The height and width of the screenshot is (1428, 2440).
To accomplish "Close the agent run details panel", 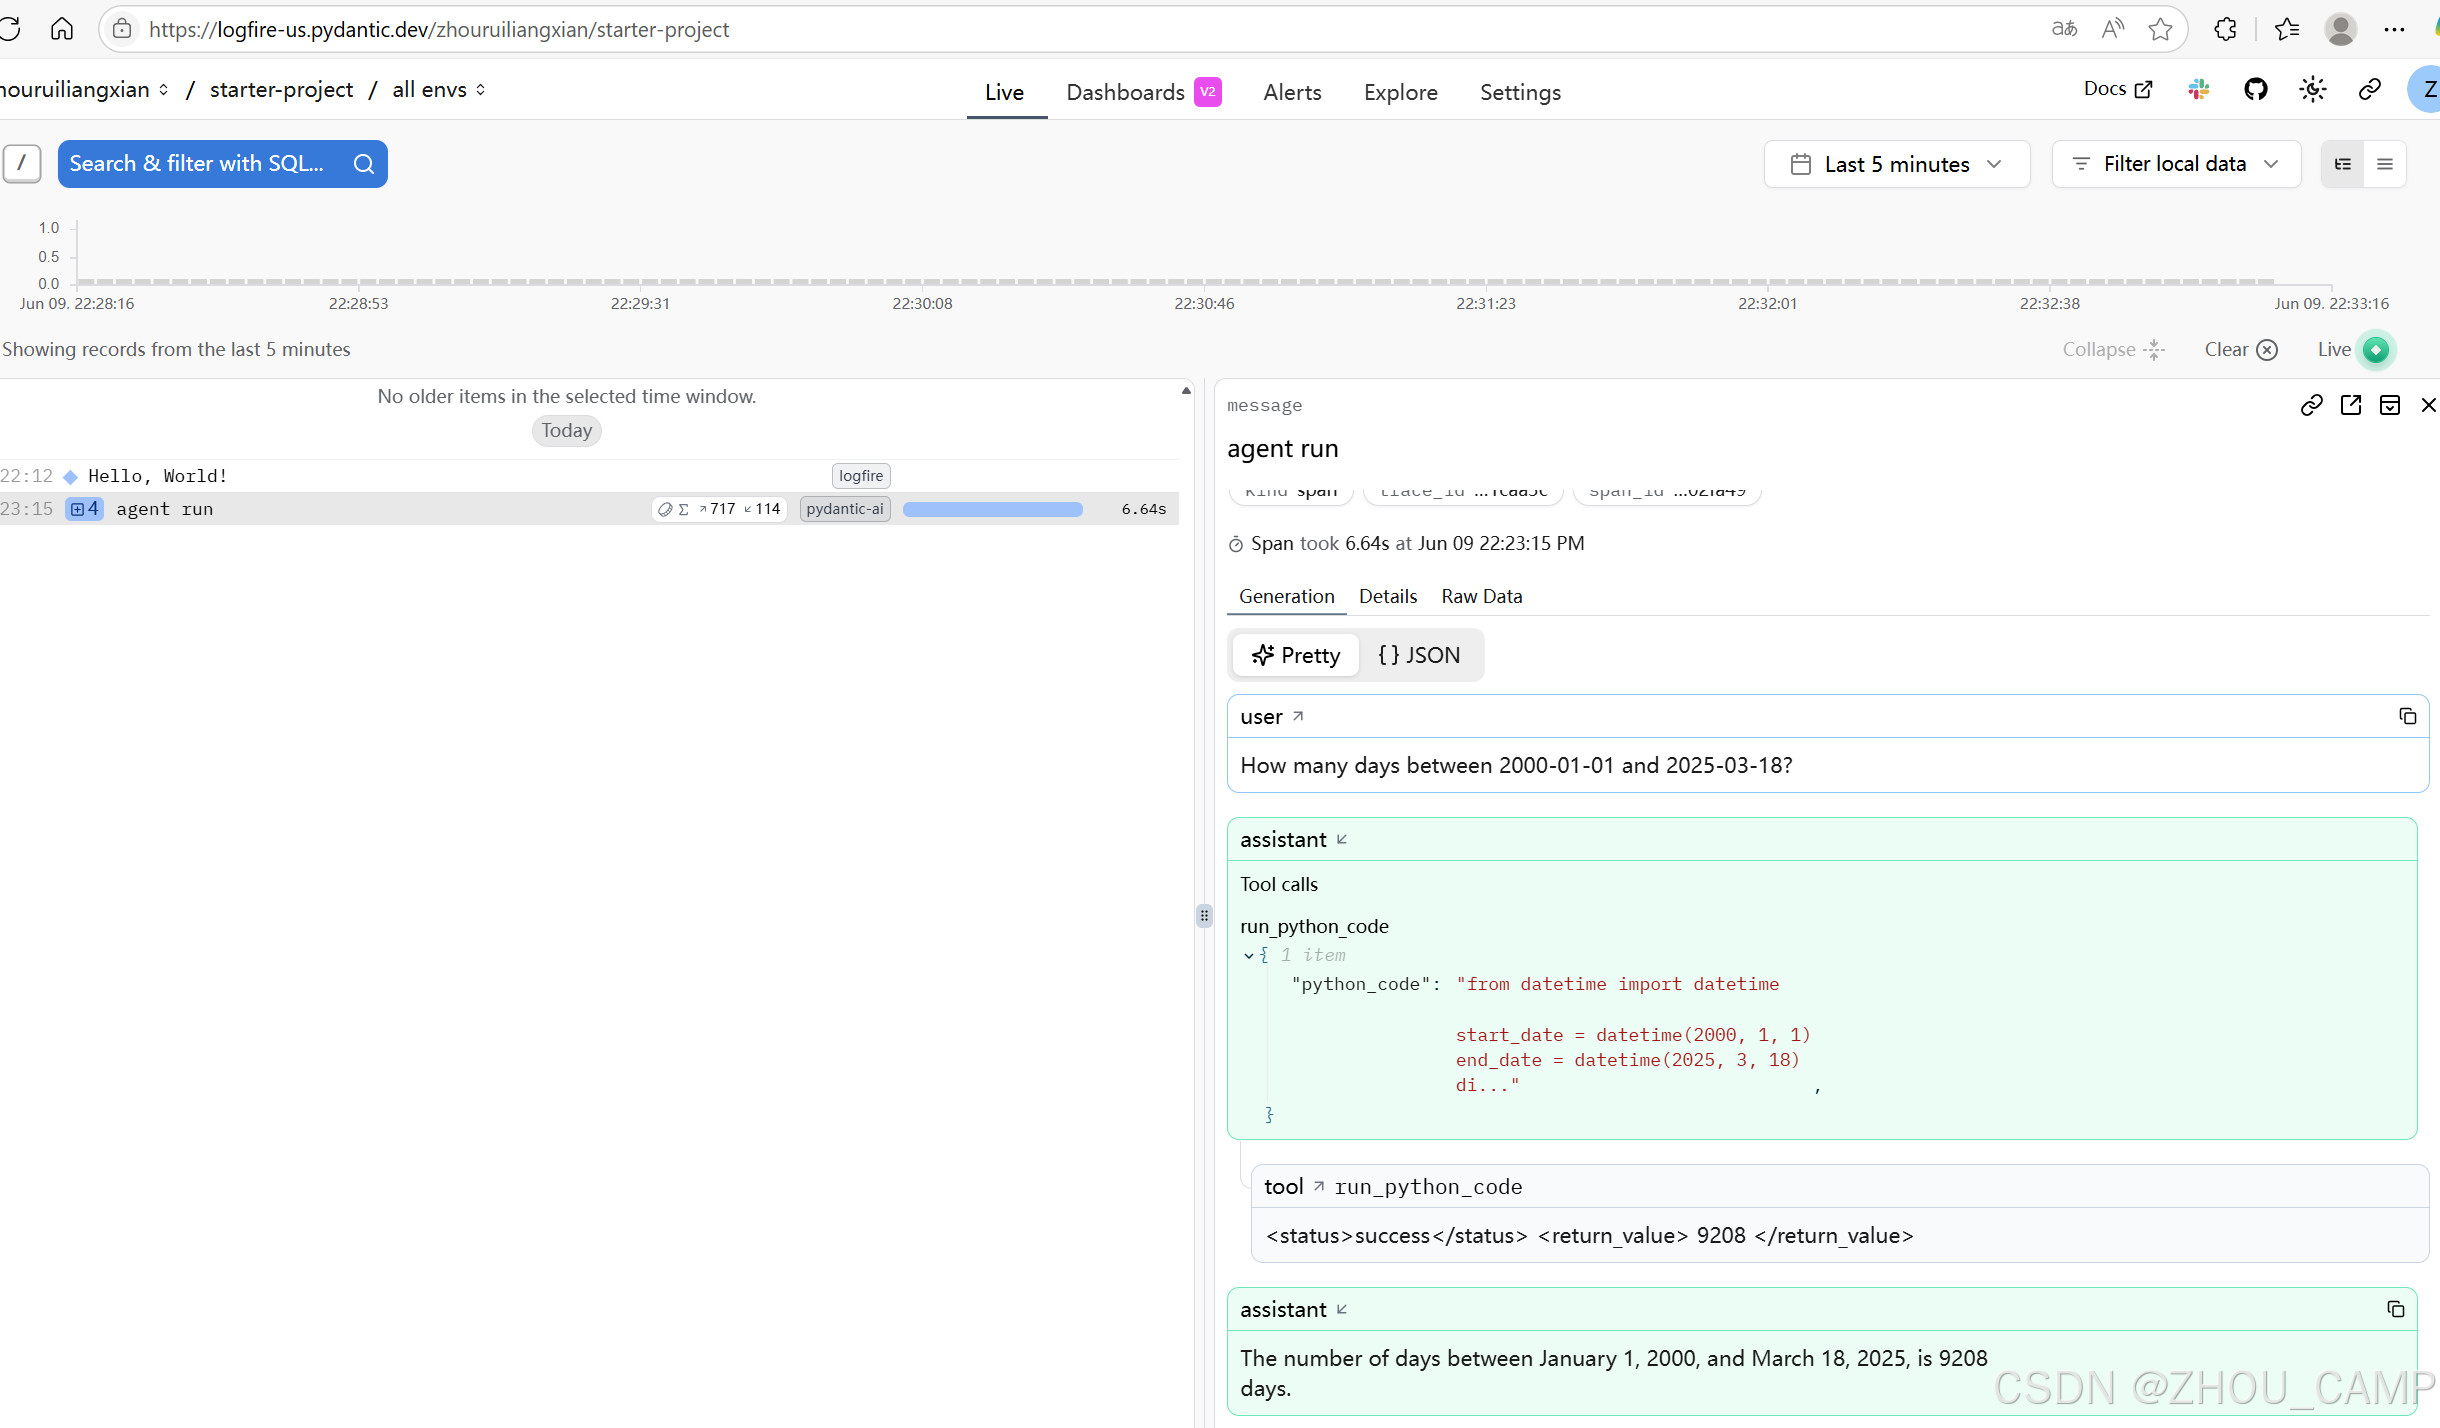I will point(2428,405).
